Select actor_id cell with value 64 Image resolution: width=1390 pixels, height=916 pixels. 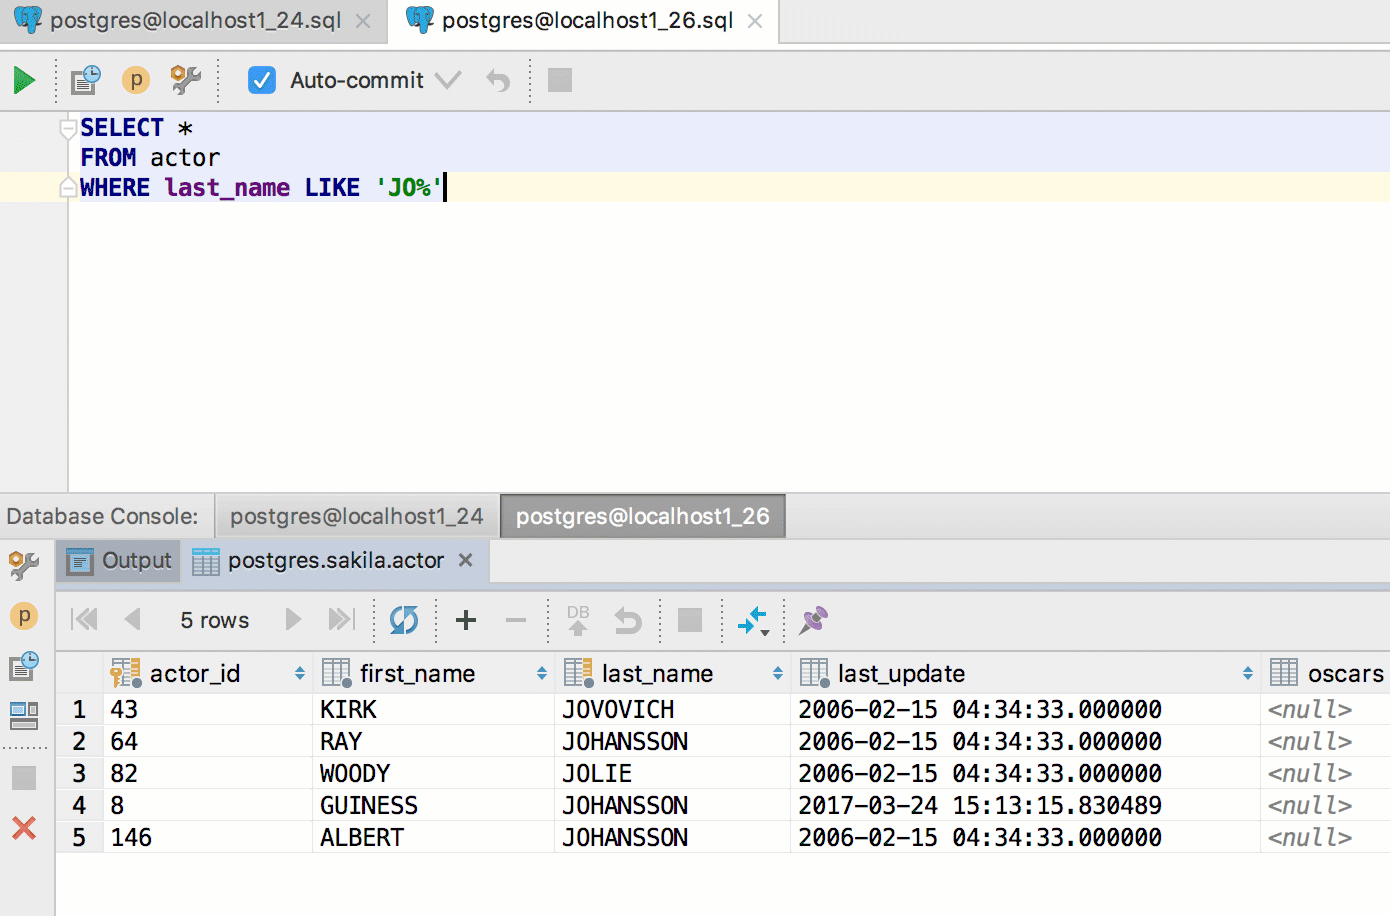pyautogui.click(x=208, y=742)
